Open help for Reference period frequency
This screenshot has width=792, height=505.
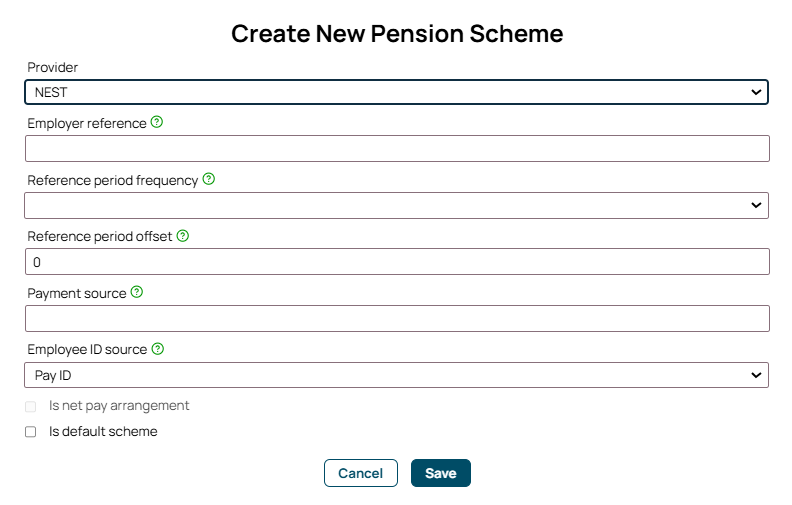pos(209,179)
